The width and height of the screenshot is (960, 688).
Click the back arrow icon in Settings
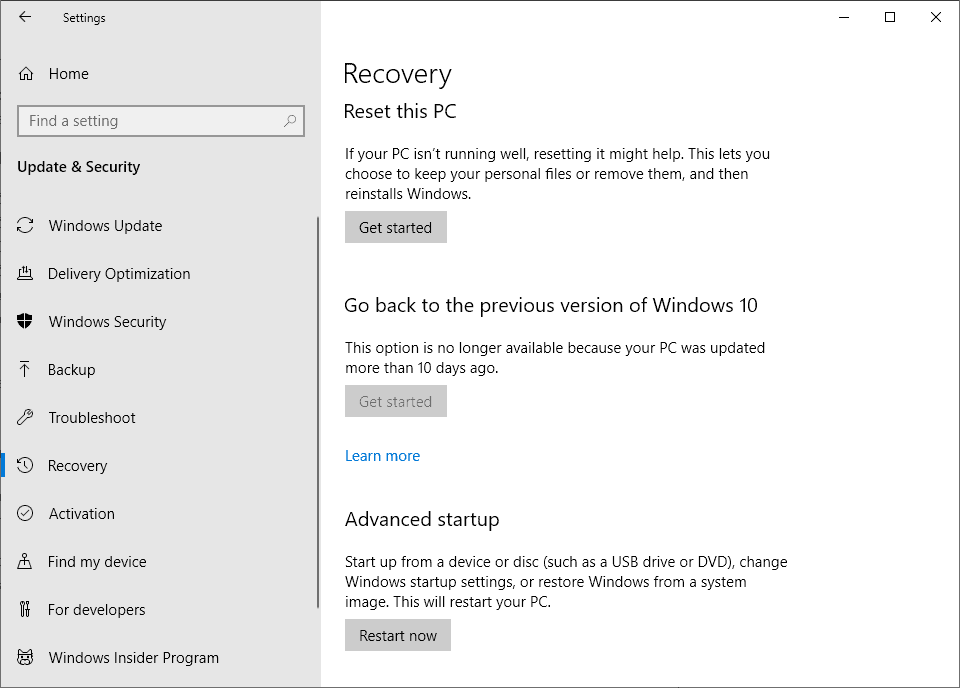coord(25,17)
